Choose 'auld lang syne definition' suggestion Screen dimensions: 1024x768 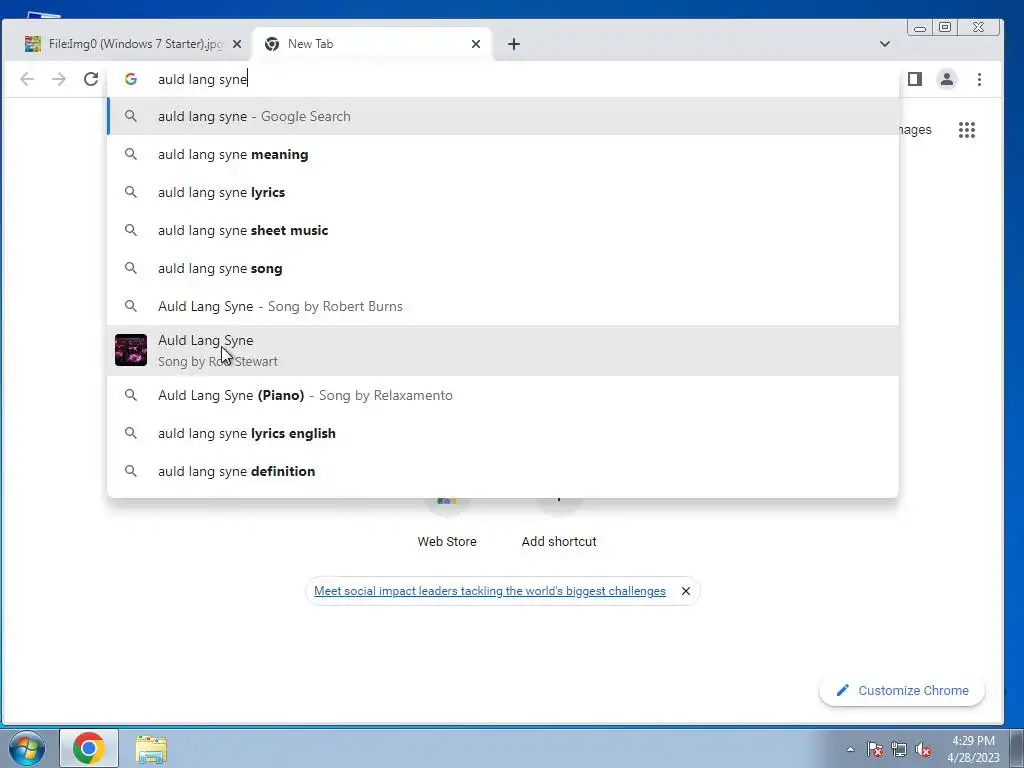click(x=503, y=471)
